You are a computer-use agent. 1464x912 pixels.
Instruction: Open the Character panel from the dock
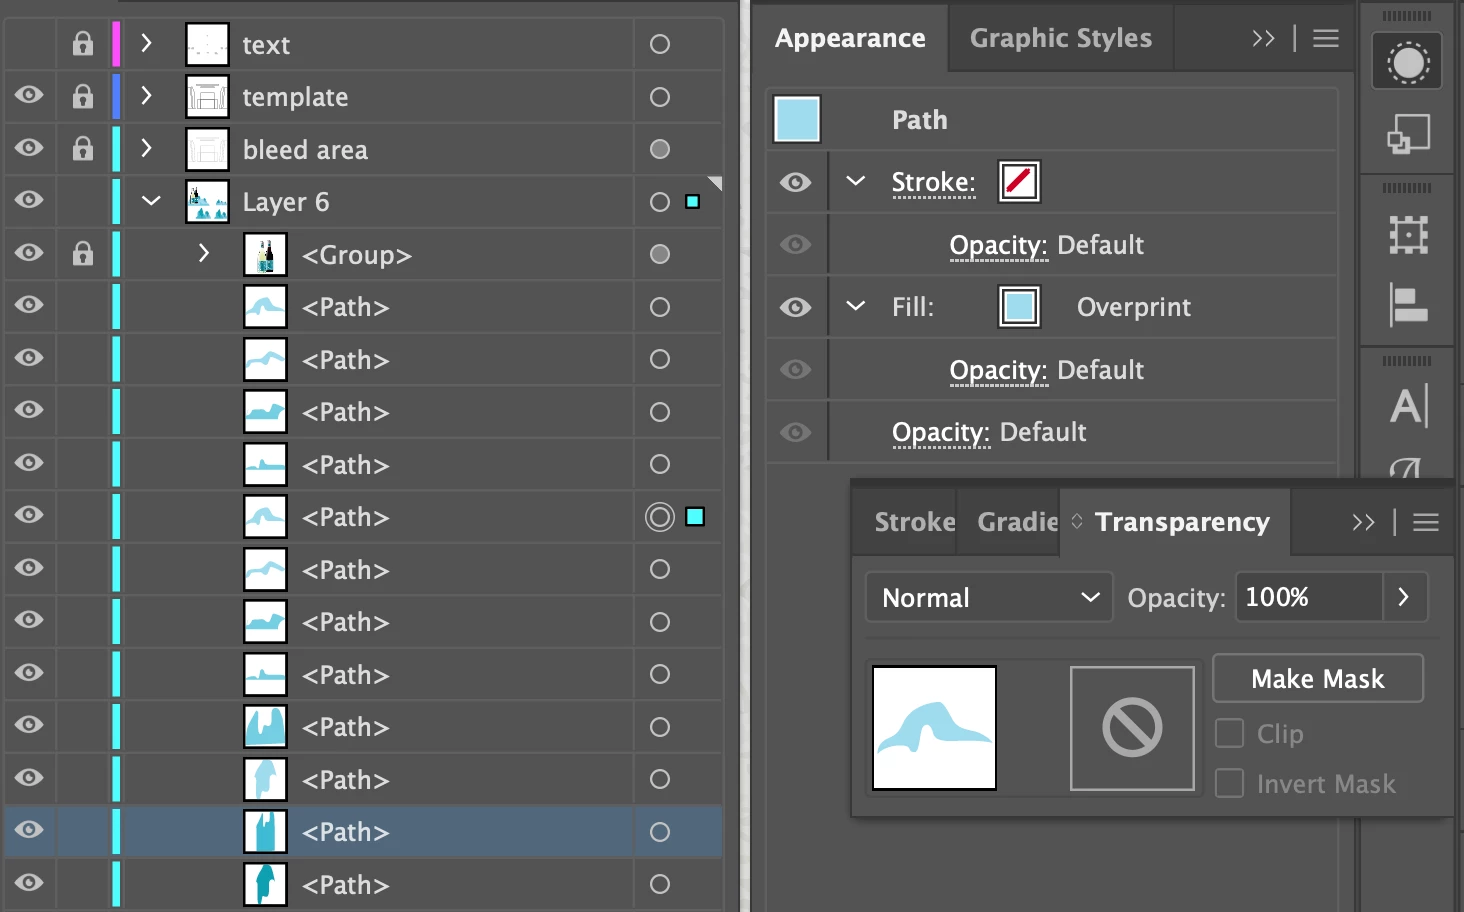click(x=1408, y=406)
